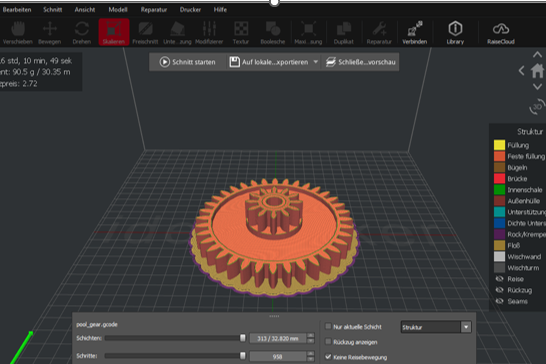Click the green Innenschale color swatch
Image resolution: width=546 pixels, height=364 pixels.
[499, 189]
